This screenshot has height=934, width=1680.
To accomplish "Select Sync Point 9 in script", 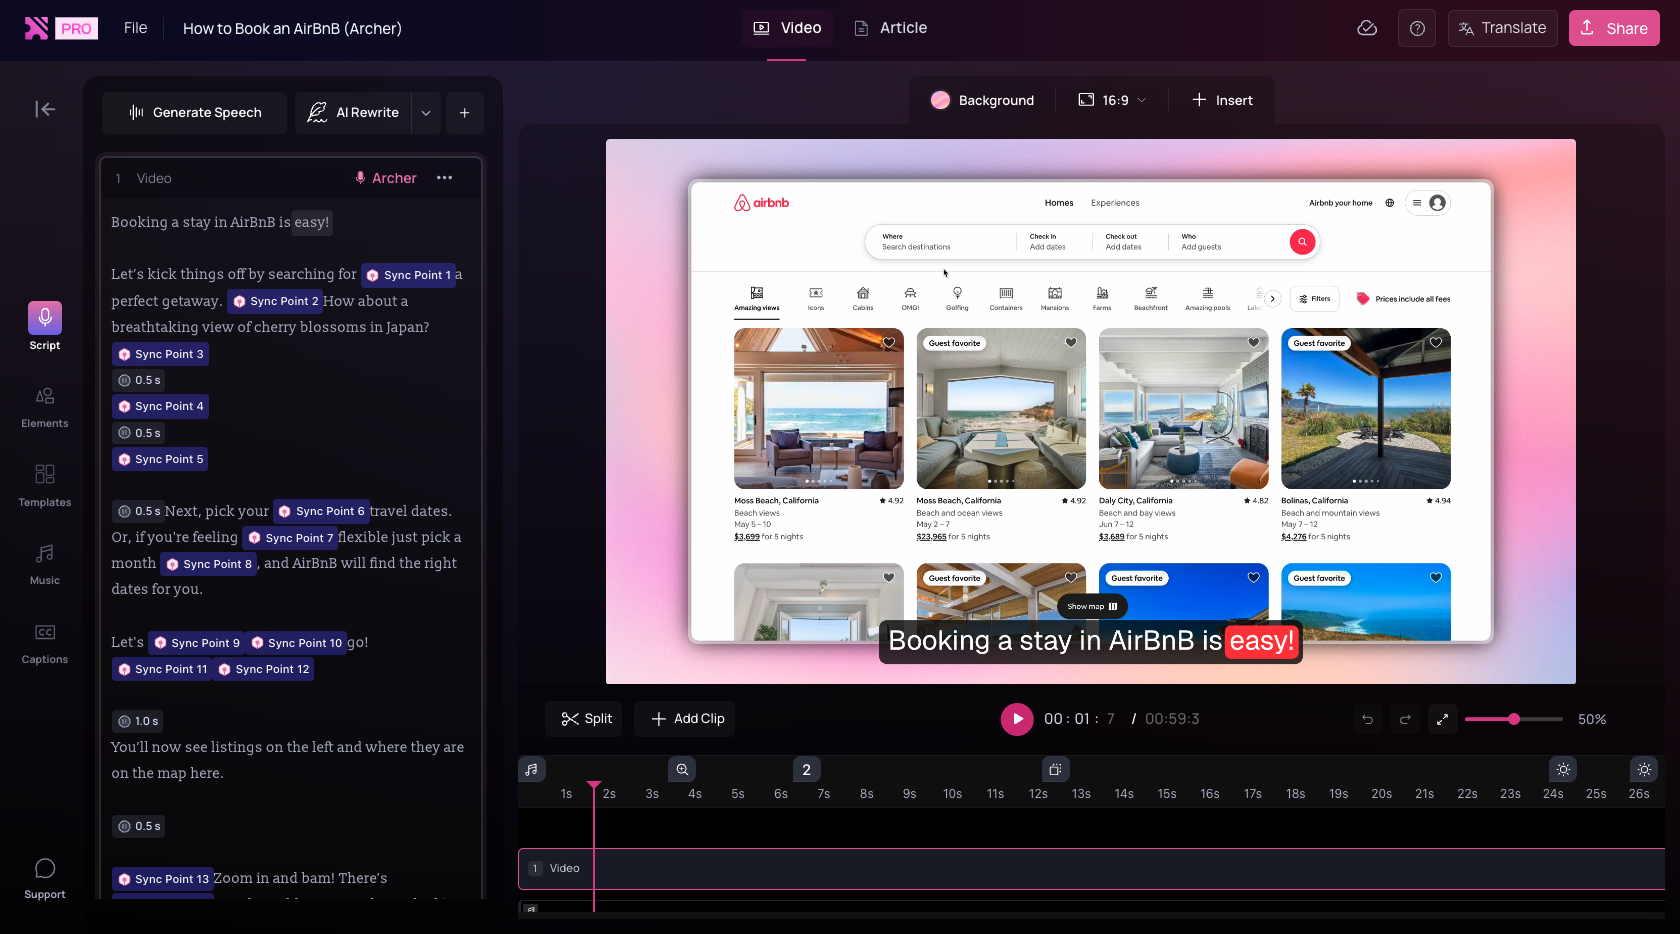I will point(196,643).
